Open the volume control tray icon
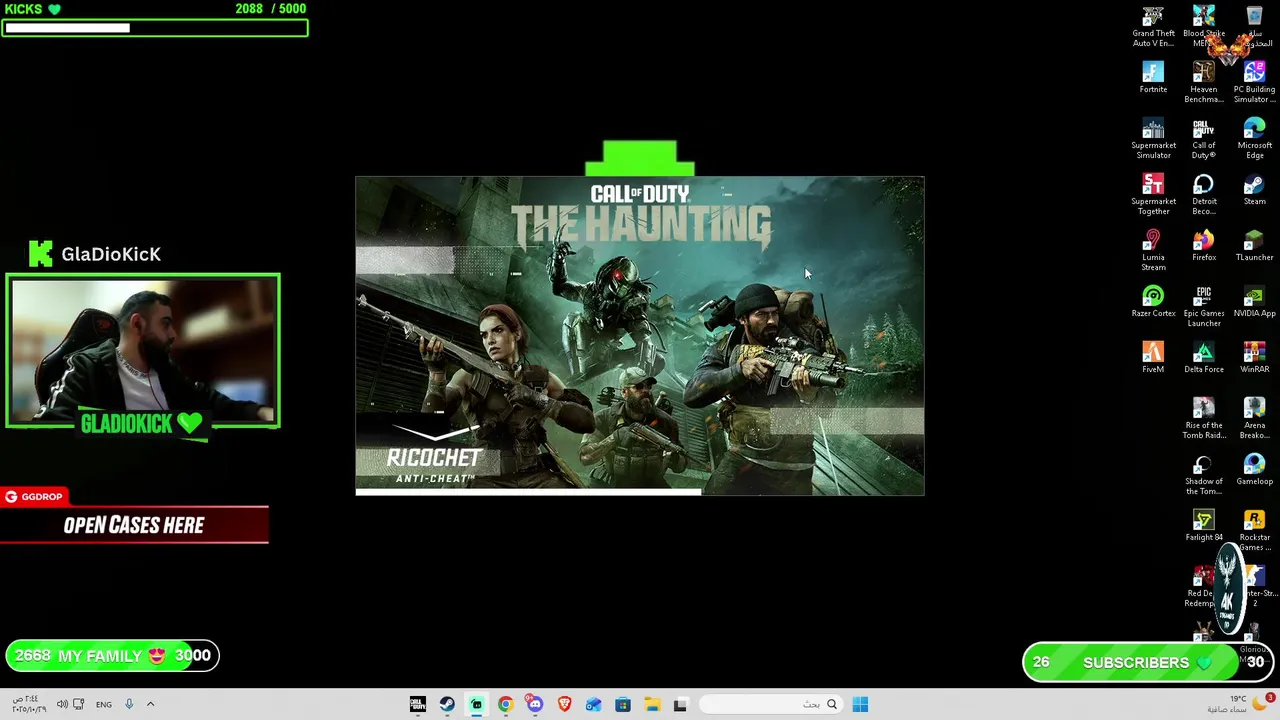The height and width of the screenshot is (720, 1280). 62,704
